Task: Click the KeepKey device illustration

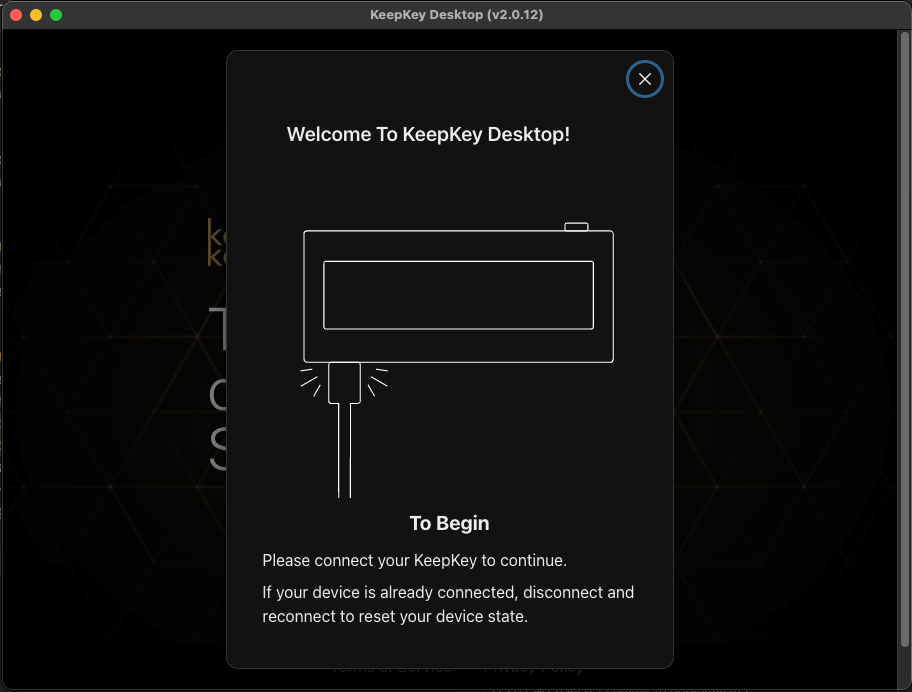Action: click(458, 359)
